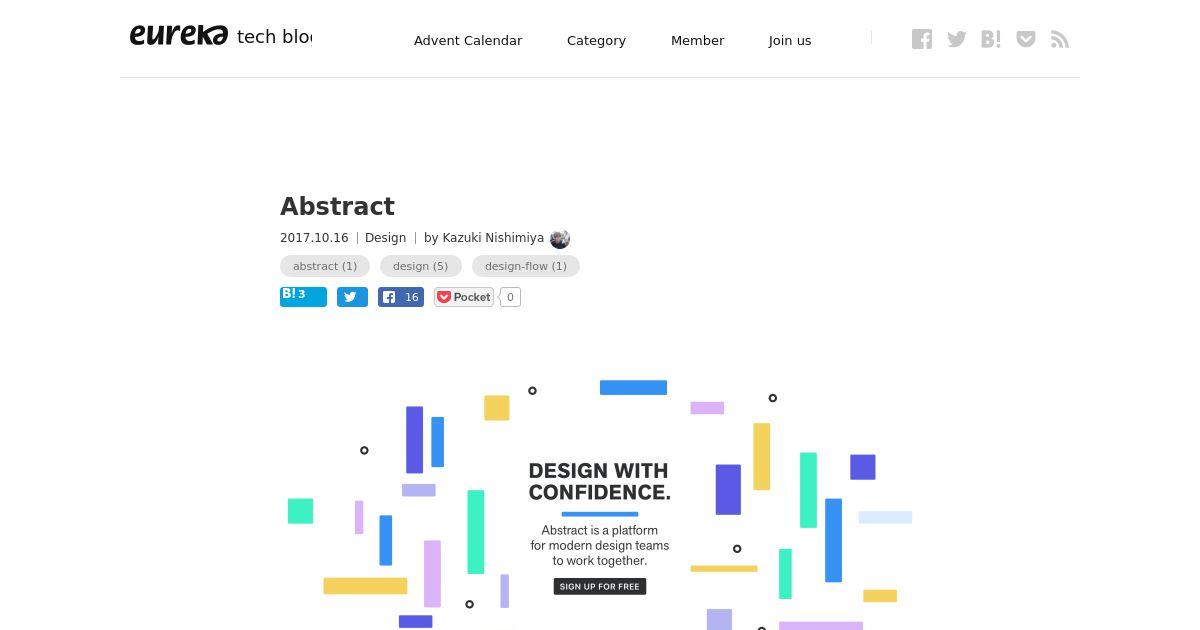Open the Design category link
1200x630 pixels.
point(385,238)
